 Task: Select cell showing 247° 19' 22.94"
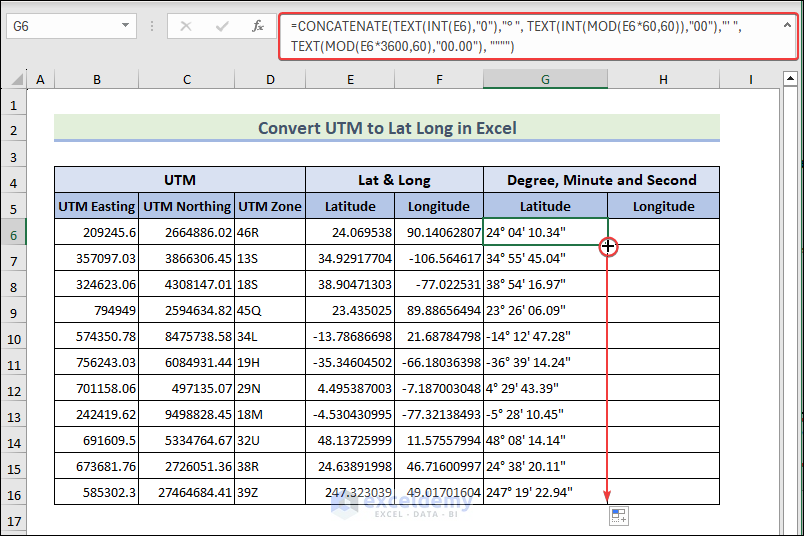(x=546, y=492)
